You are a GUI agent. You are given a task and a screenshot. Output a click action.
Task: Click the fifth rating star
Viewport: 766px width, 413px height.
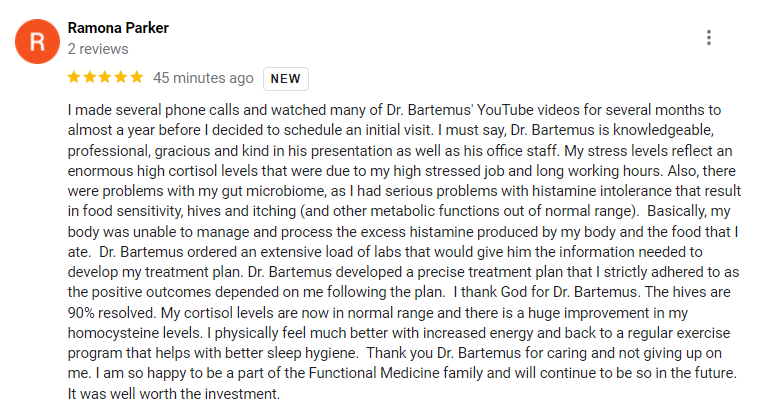(x=137, y=78)
